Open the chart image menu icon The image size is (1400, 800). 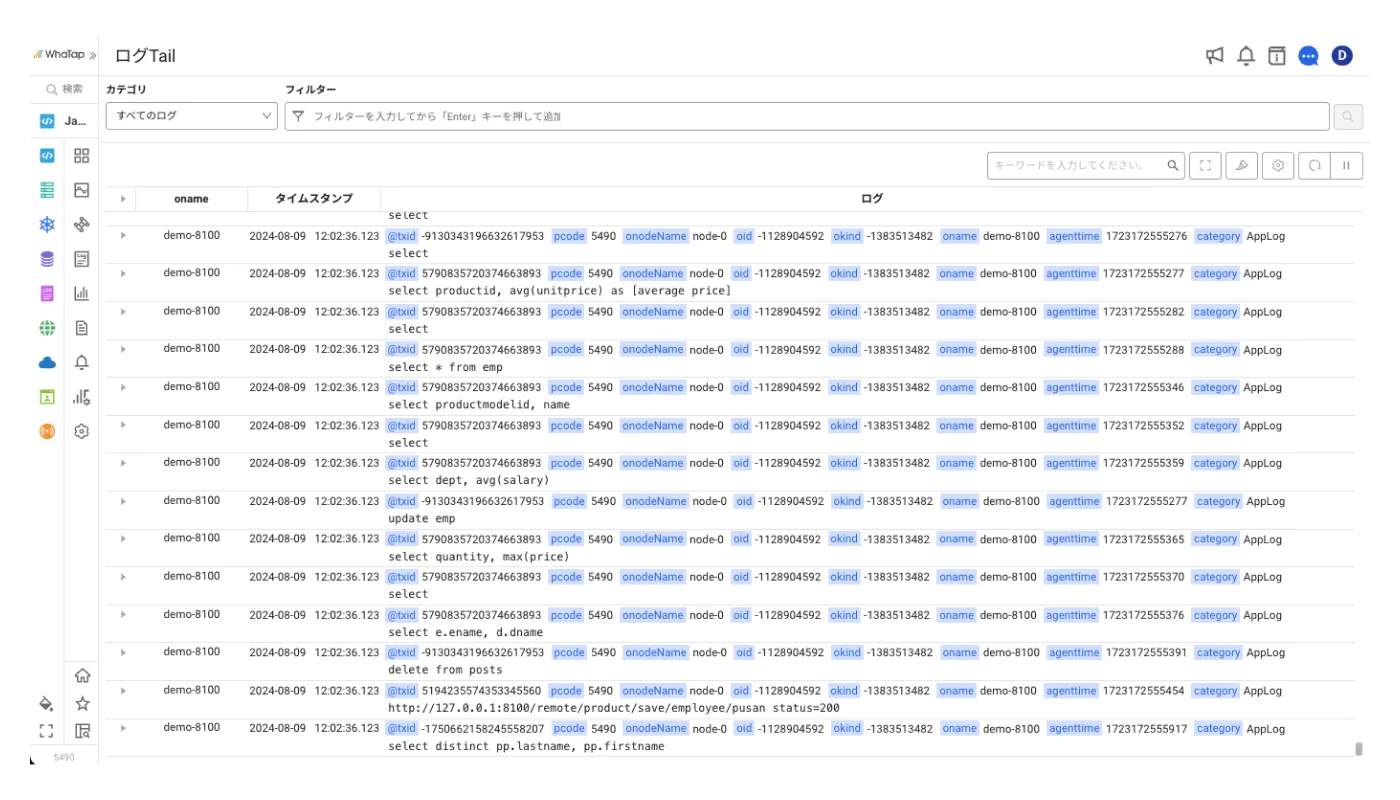[x=82, y=190]
